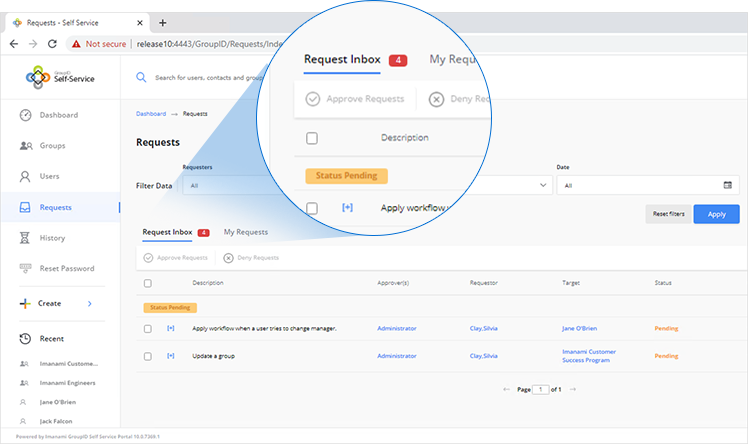
Task: Open the Date filter field showing All
Action: [x=648, y=185]
